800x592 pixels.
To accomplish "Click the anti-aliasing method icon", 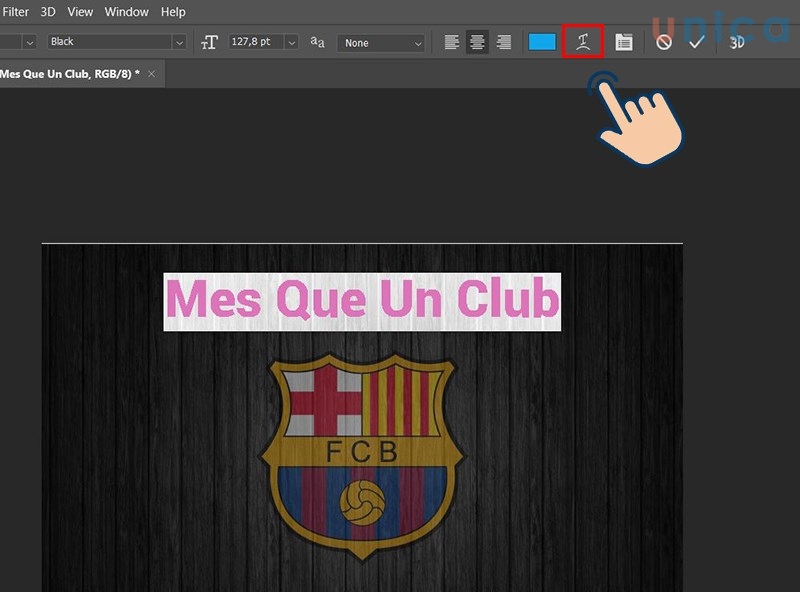I will [316, 43].
